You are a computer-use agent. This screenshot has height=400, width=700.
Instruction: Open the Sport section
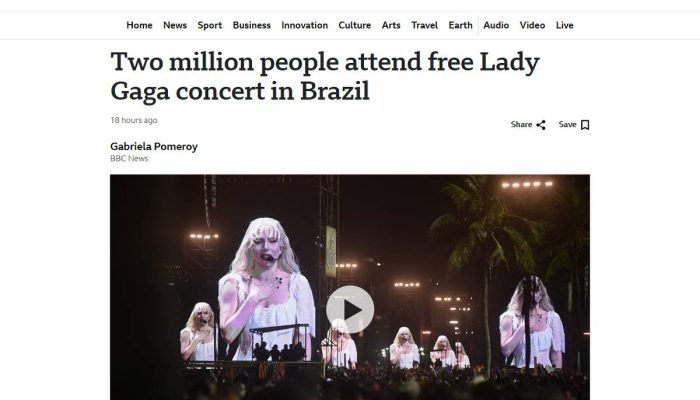[210, 25]
